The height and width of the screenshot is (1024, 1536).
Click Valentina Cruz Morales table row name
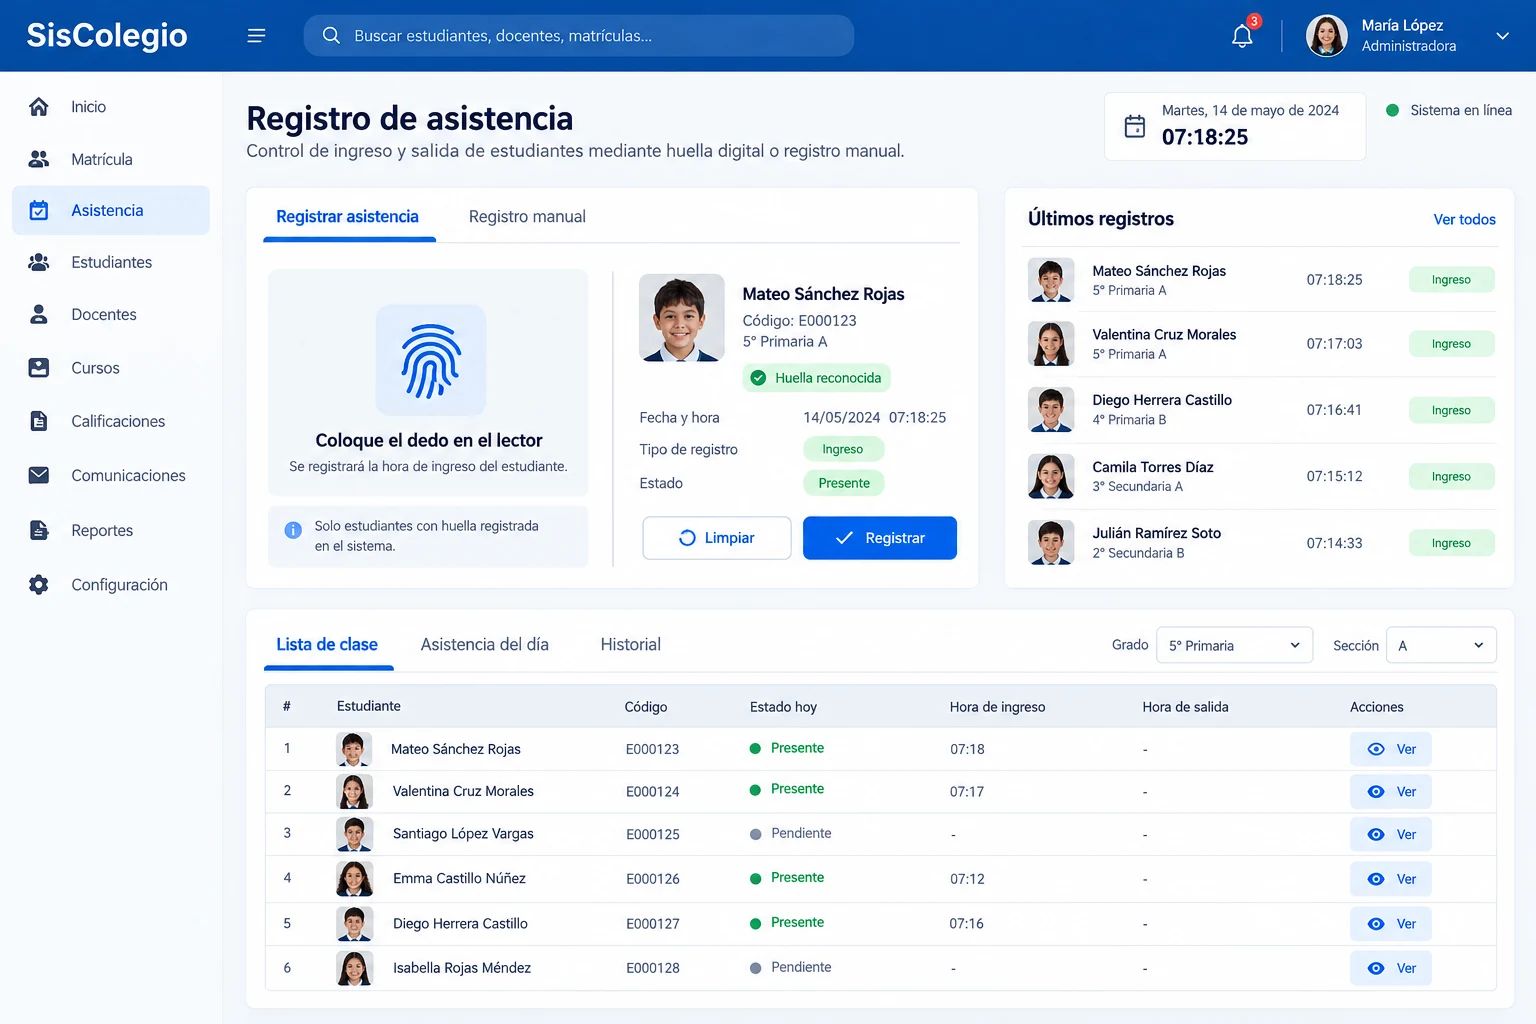pyautogui.click(x=463, y=791)
